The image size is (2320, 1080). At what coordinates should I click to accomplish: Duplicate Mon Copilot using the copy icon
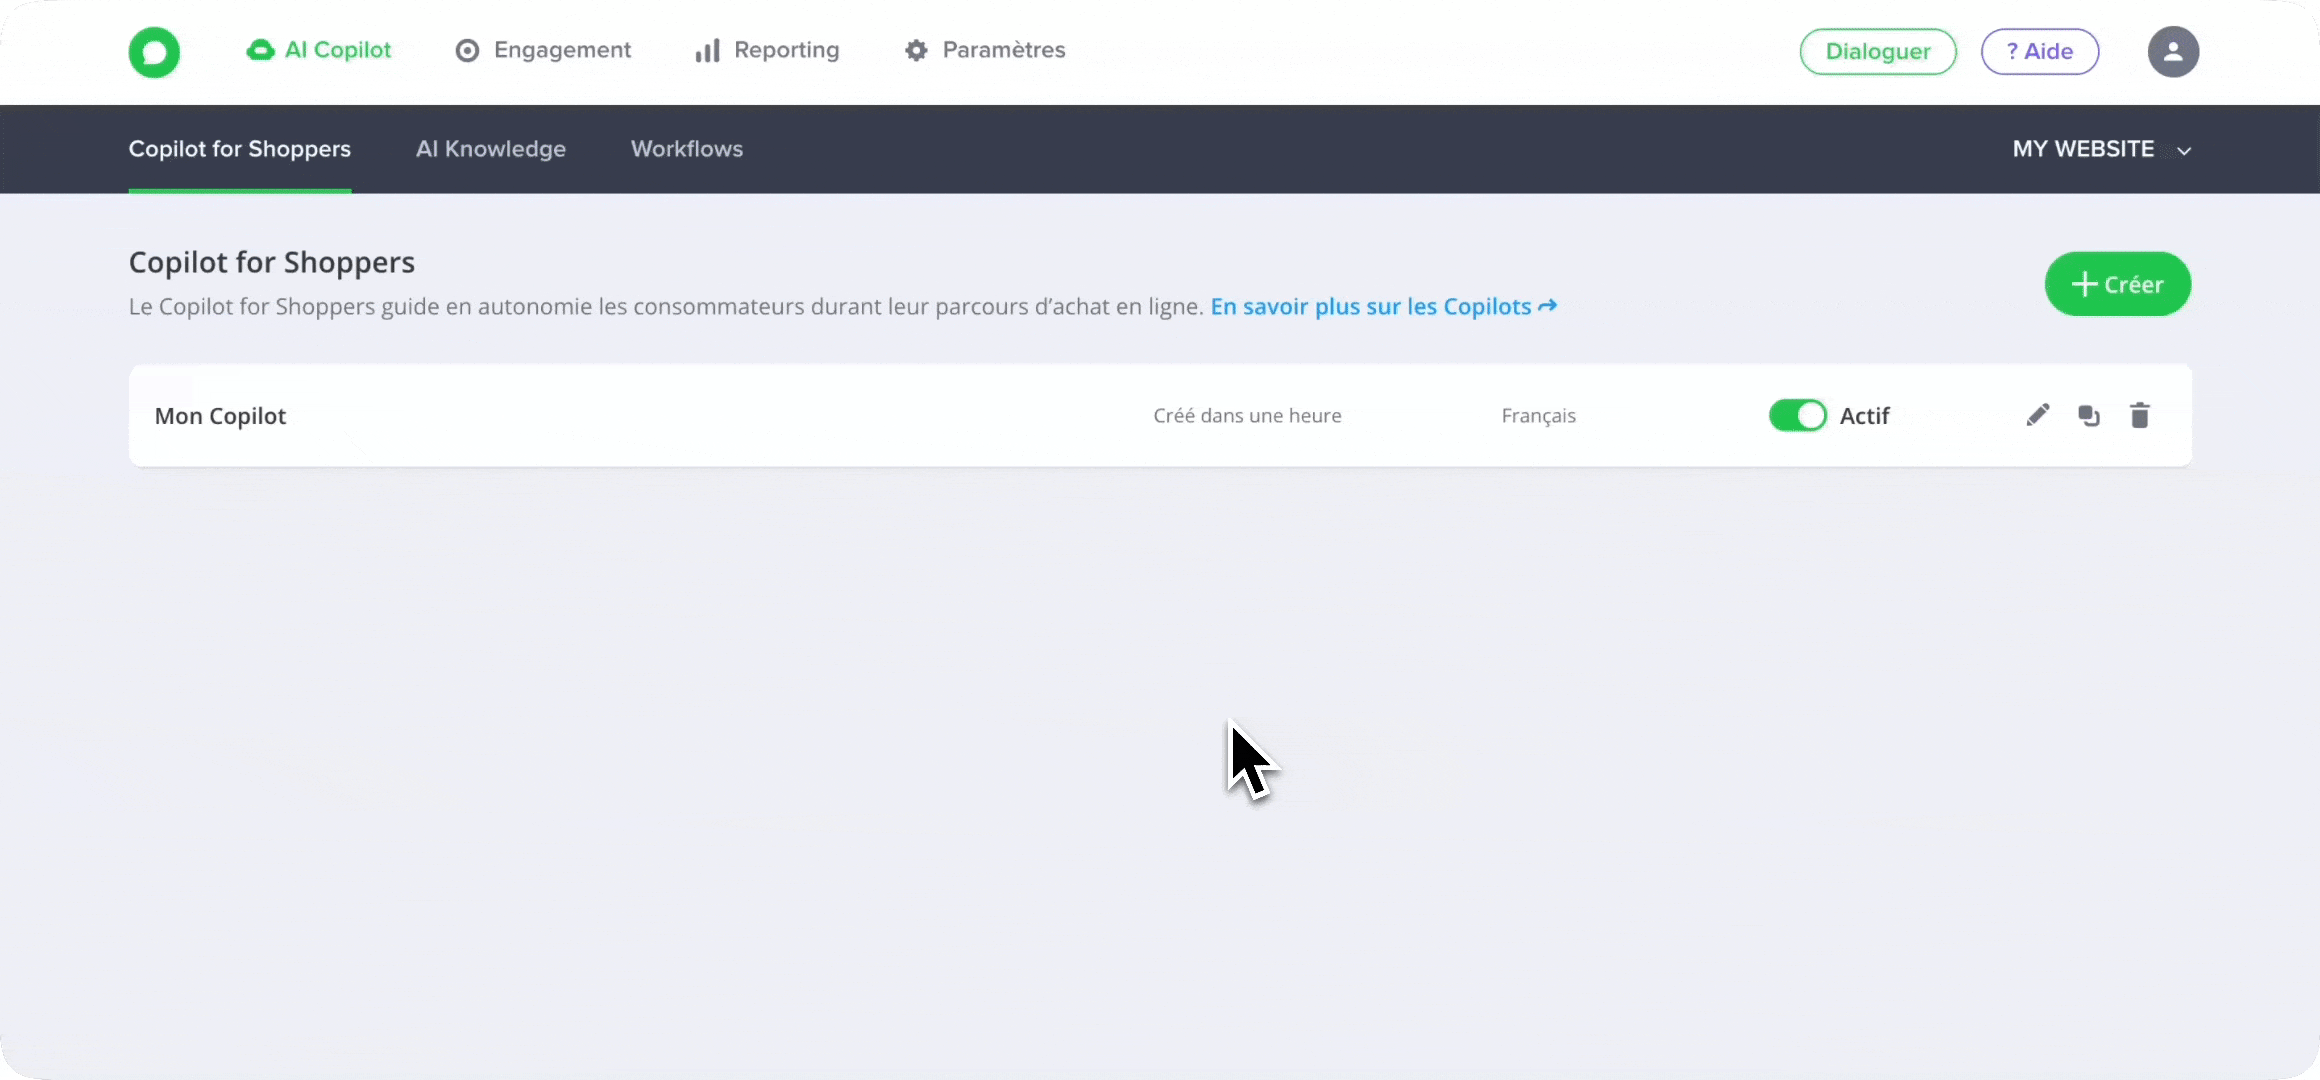click(2089, 415)
